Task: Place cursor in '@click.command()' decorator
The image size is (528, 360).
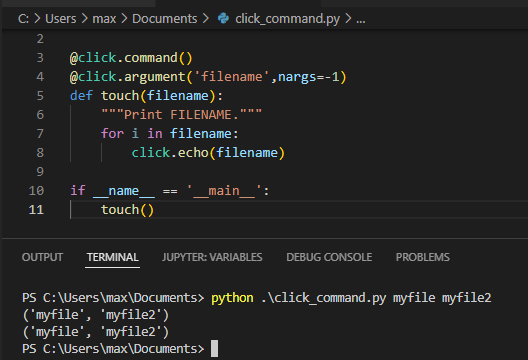Action: coord(131,58)
